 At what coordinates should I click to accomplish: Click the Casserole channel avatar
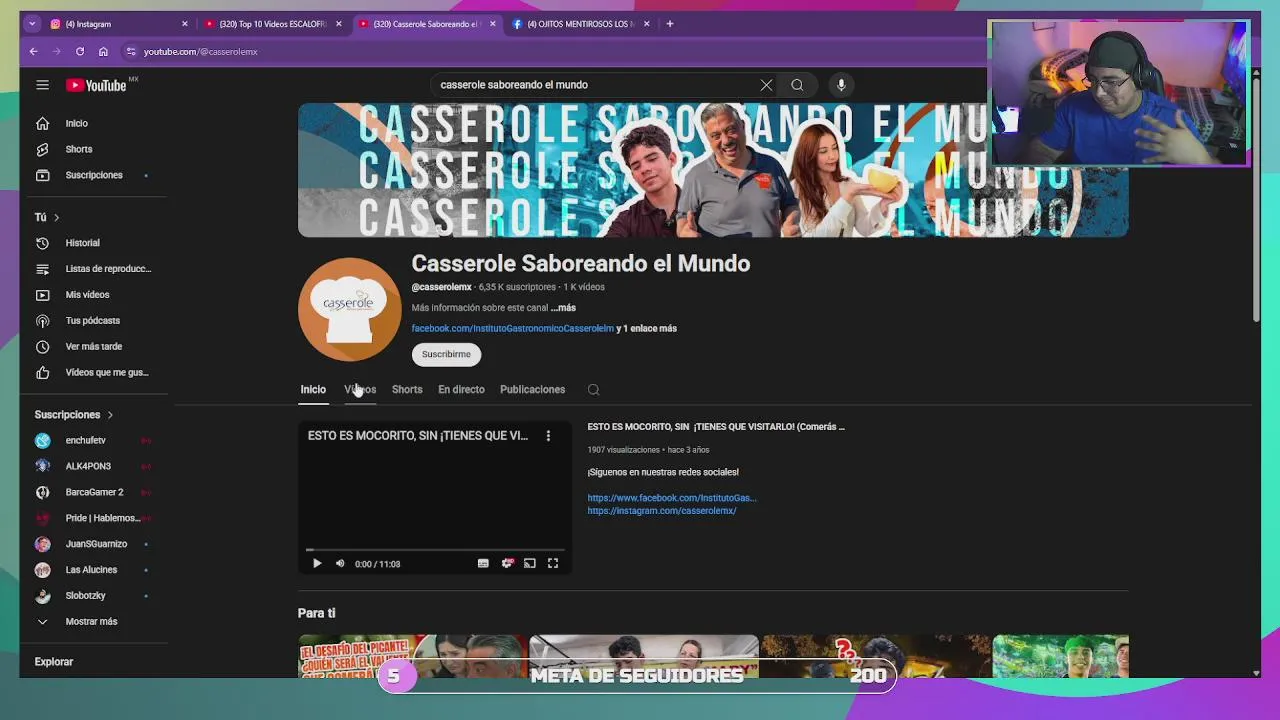(349, 309)
